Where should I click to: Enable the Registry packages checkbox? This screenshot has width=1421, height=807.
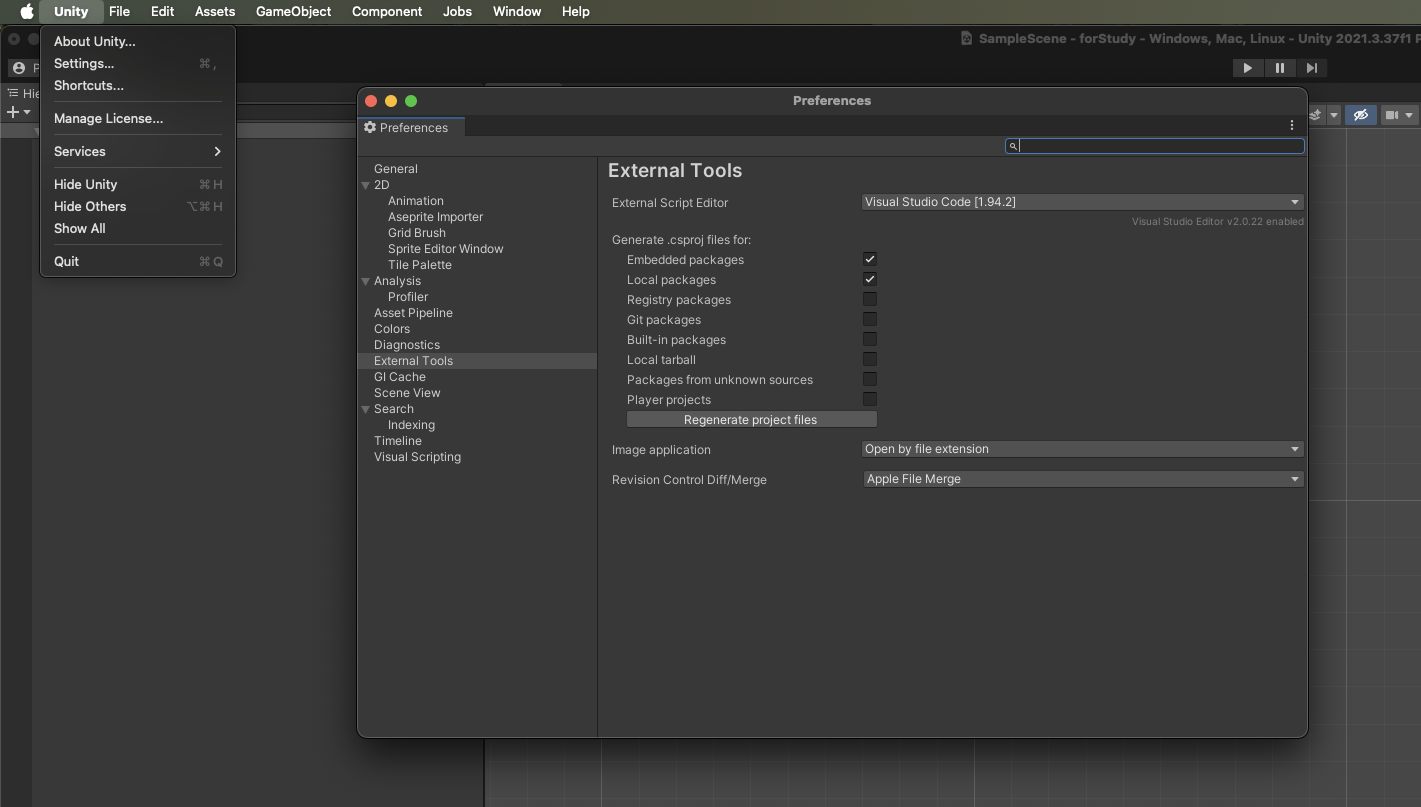tap(870, 299)
